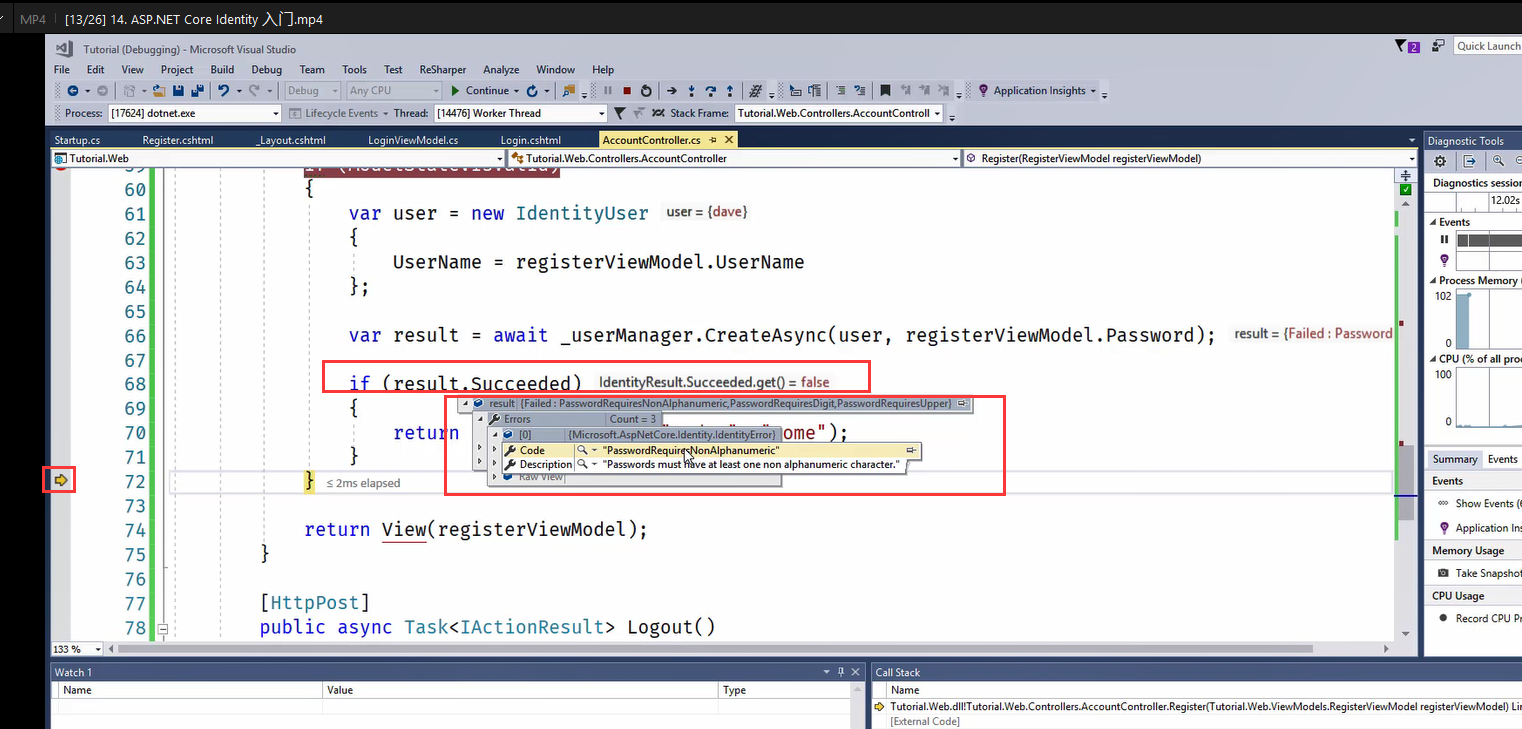Click the Undo icon

223,90
